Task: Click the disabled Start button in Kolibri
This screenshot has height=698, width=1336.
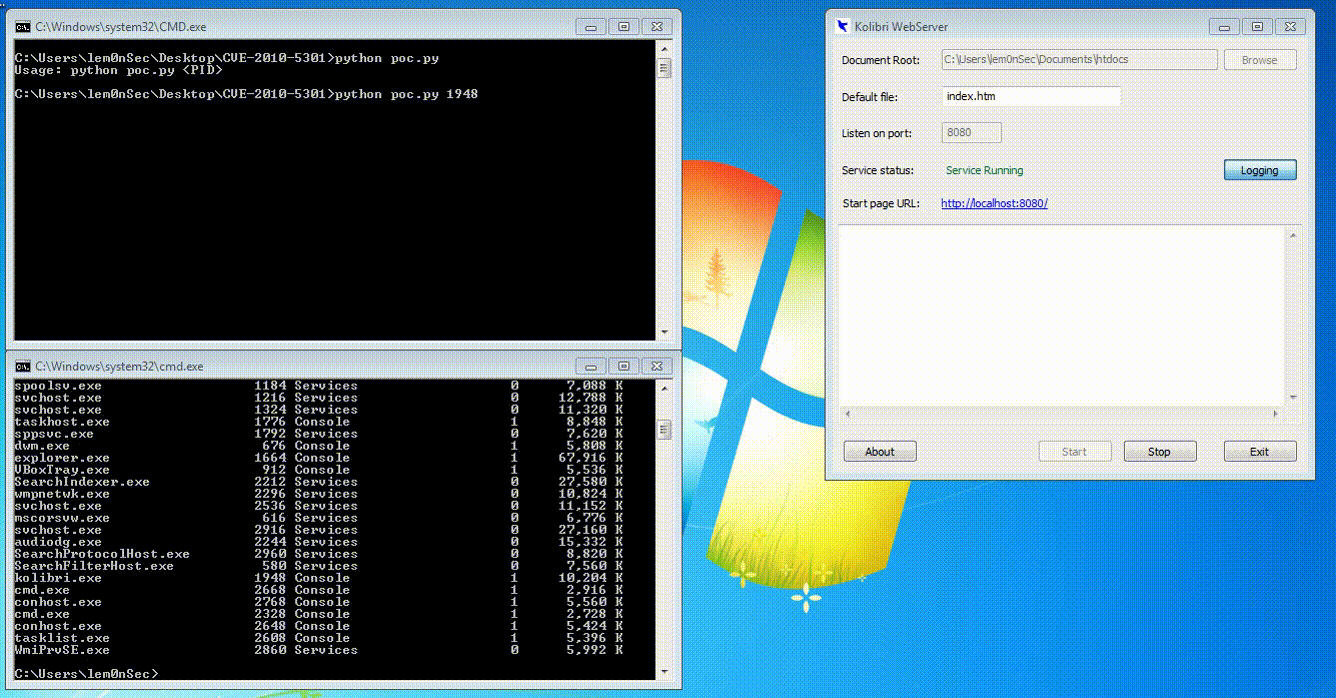Action: point(1075,452)
